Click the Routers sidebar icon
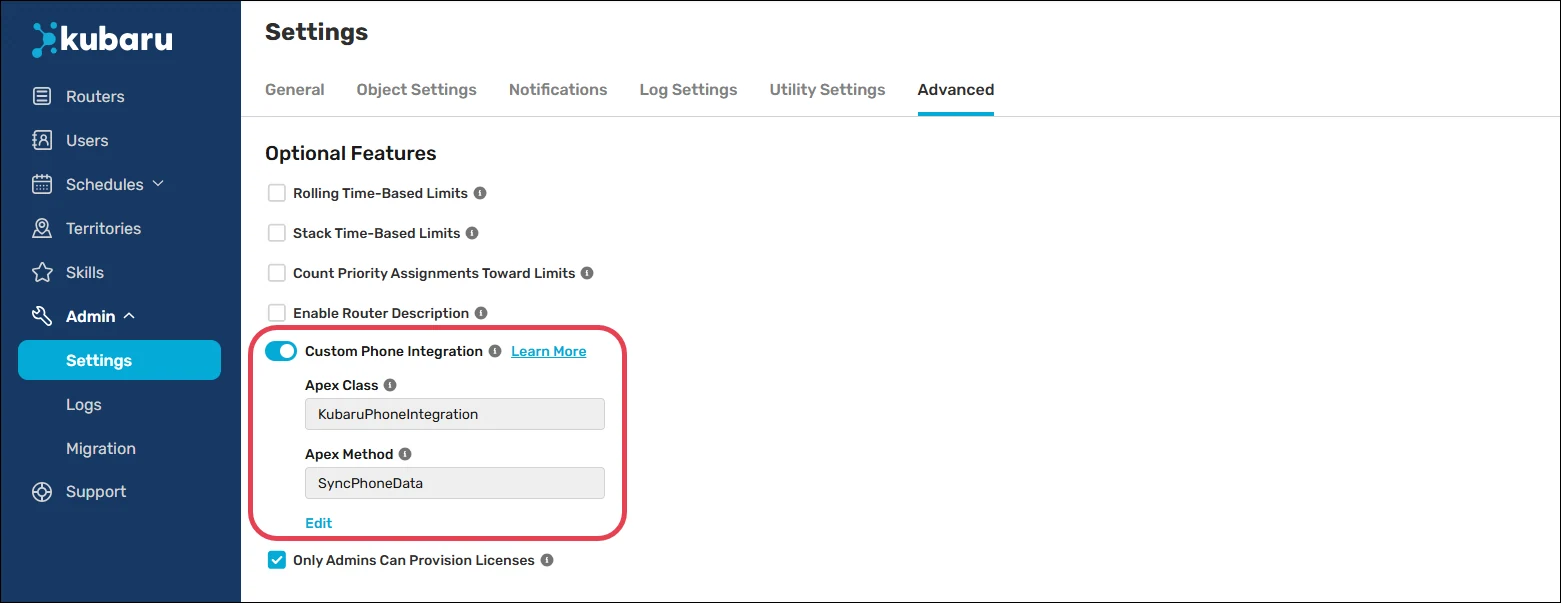 coord(42,97)
